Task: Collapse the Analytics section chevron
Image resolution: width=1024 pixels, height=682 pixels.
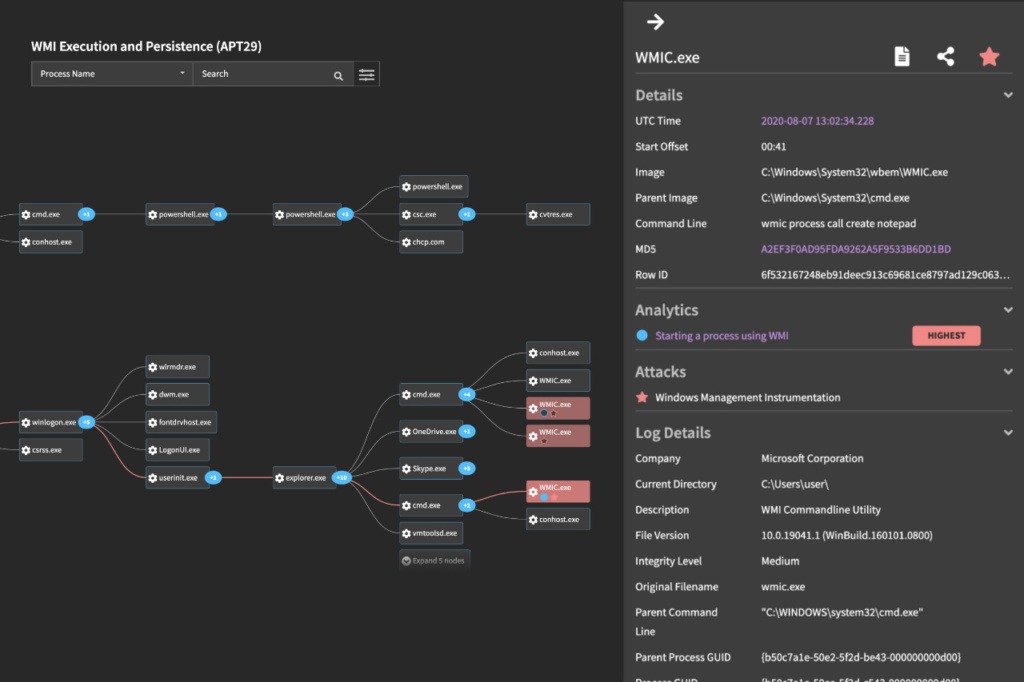Action: point(1008,310)
